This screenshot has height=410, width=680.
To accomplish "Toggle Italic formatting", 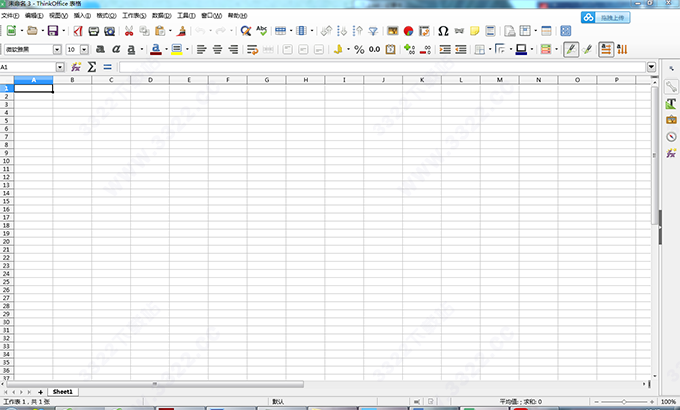I will pos(116,49).
